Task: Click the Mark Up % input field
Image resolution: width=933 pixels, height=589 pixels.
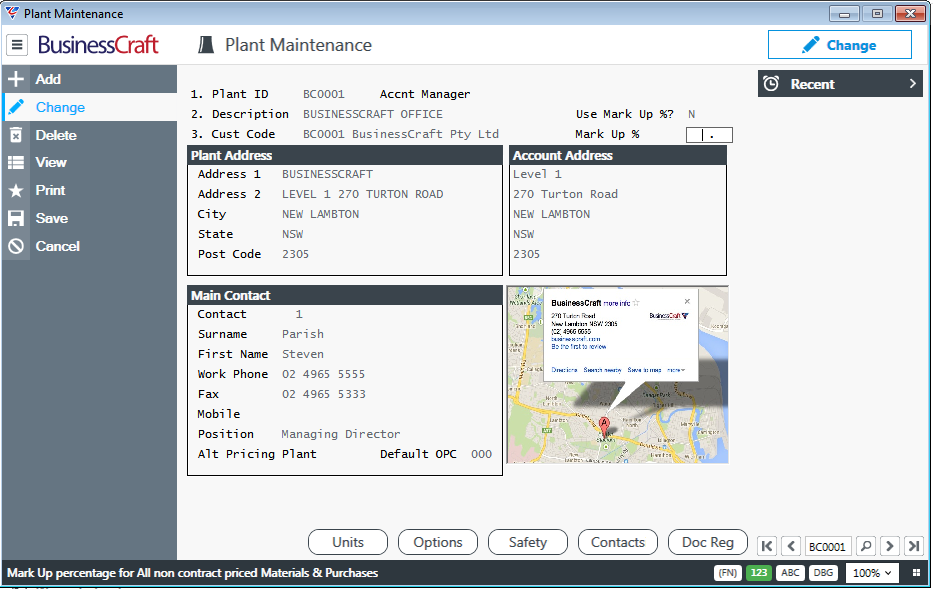Action: 709,135
